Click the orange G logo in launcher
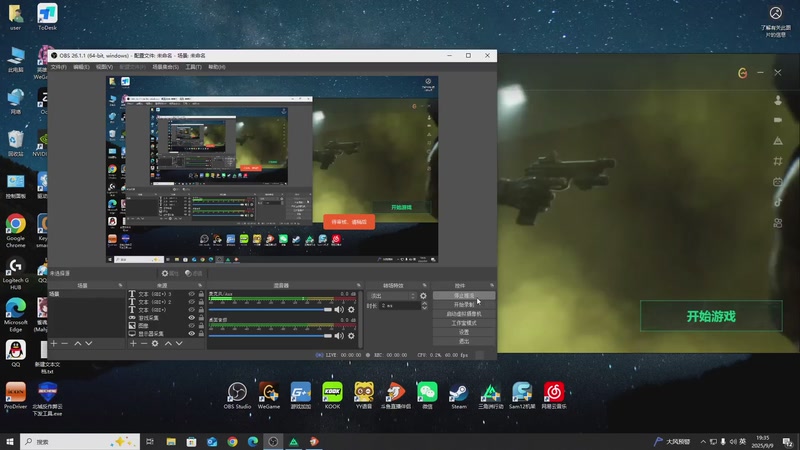The width and height of the screenshot is (800, 450). pyautogui.click(x=742, y=73)
